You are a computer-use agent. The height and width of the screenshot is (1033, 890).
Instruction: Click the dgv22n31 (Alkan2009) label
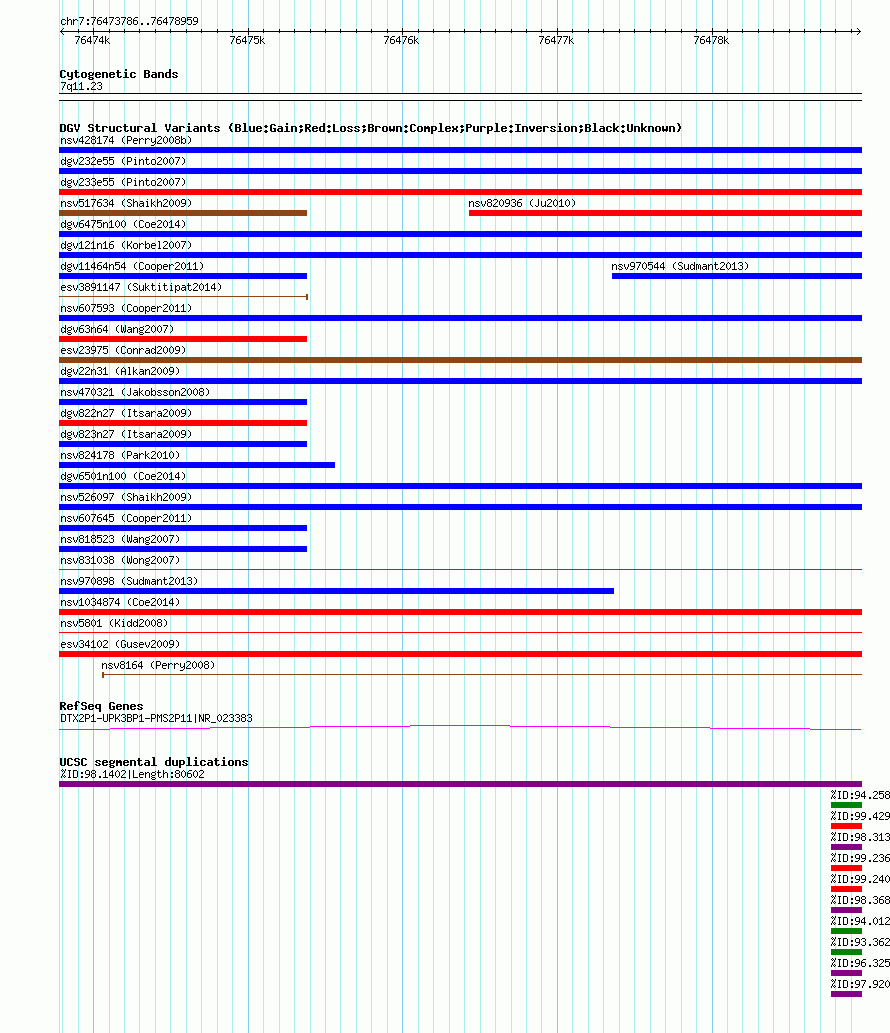[x=120, y=372]
